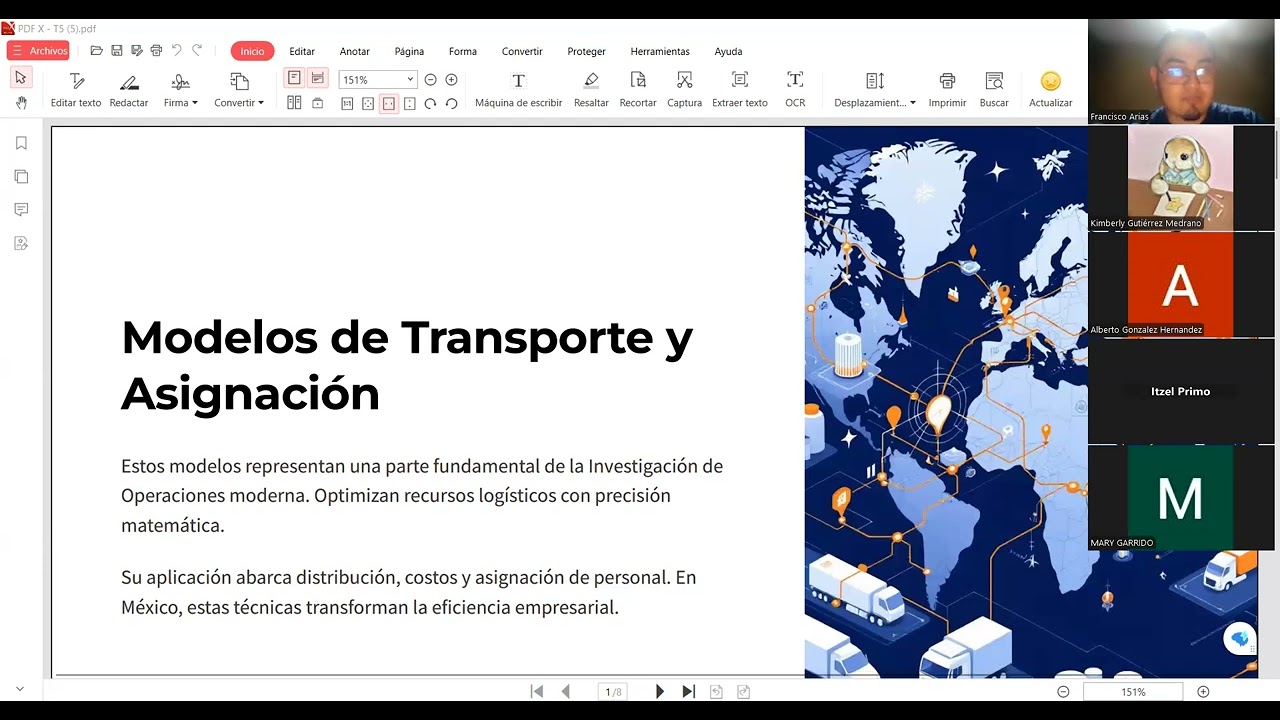This screenshot has height=720, width=1280.
Task: Toggle the fit width icon
Action: click(389, 103)
